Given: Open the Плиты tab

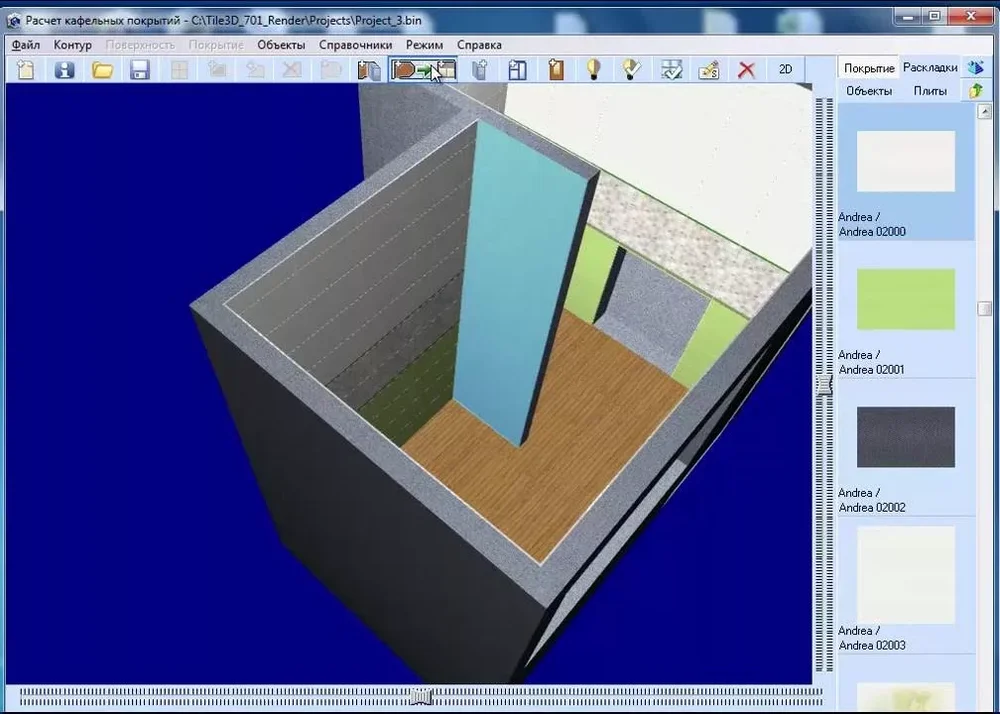Looking at the screenshot, I should tap(930, 90).
